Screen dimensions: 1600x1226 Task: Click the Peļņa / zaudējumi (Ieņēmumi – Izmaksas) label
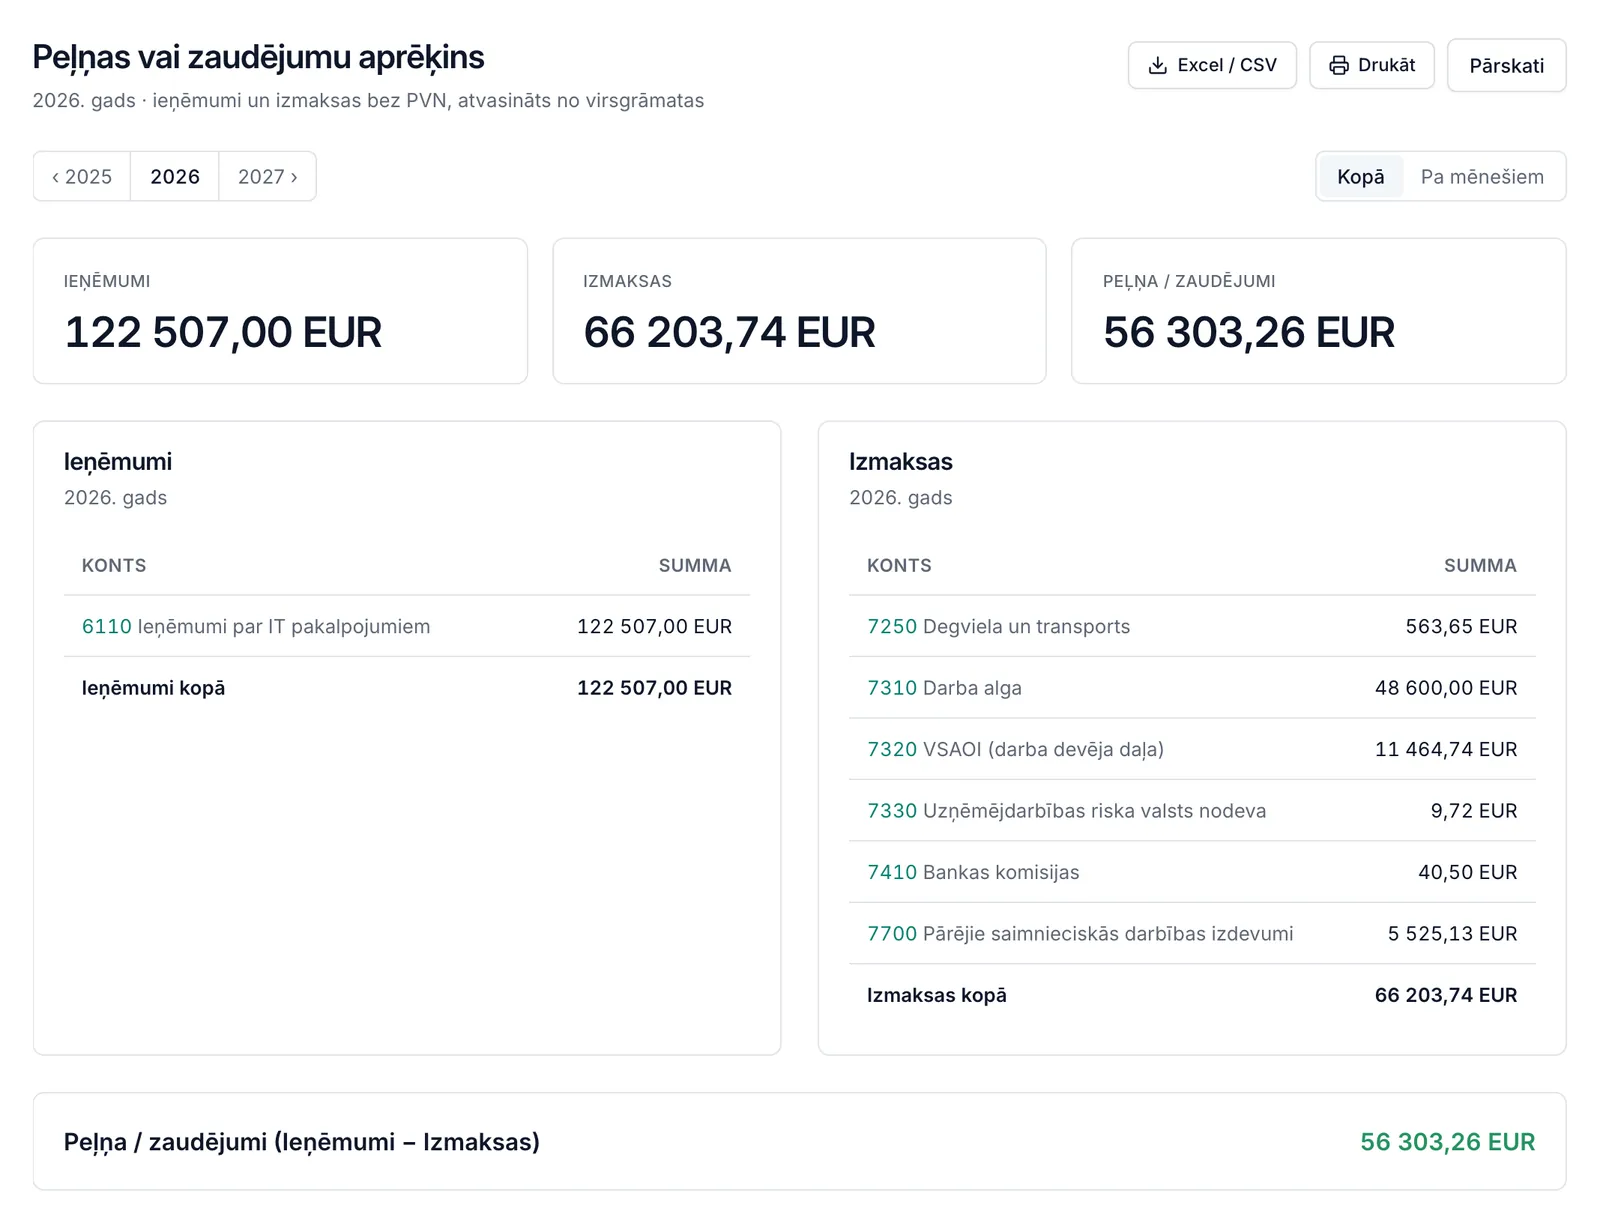click(x=302, y=1142)
